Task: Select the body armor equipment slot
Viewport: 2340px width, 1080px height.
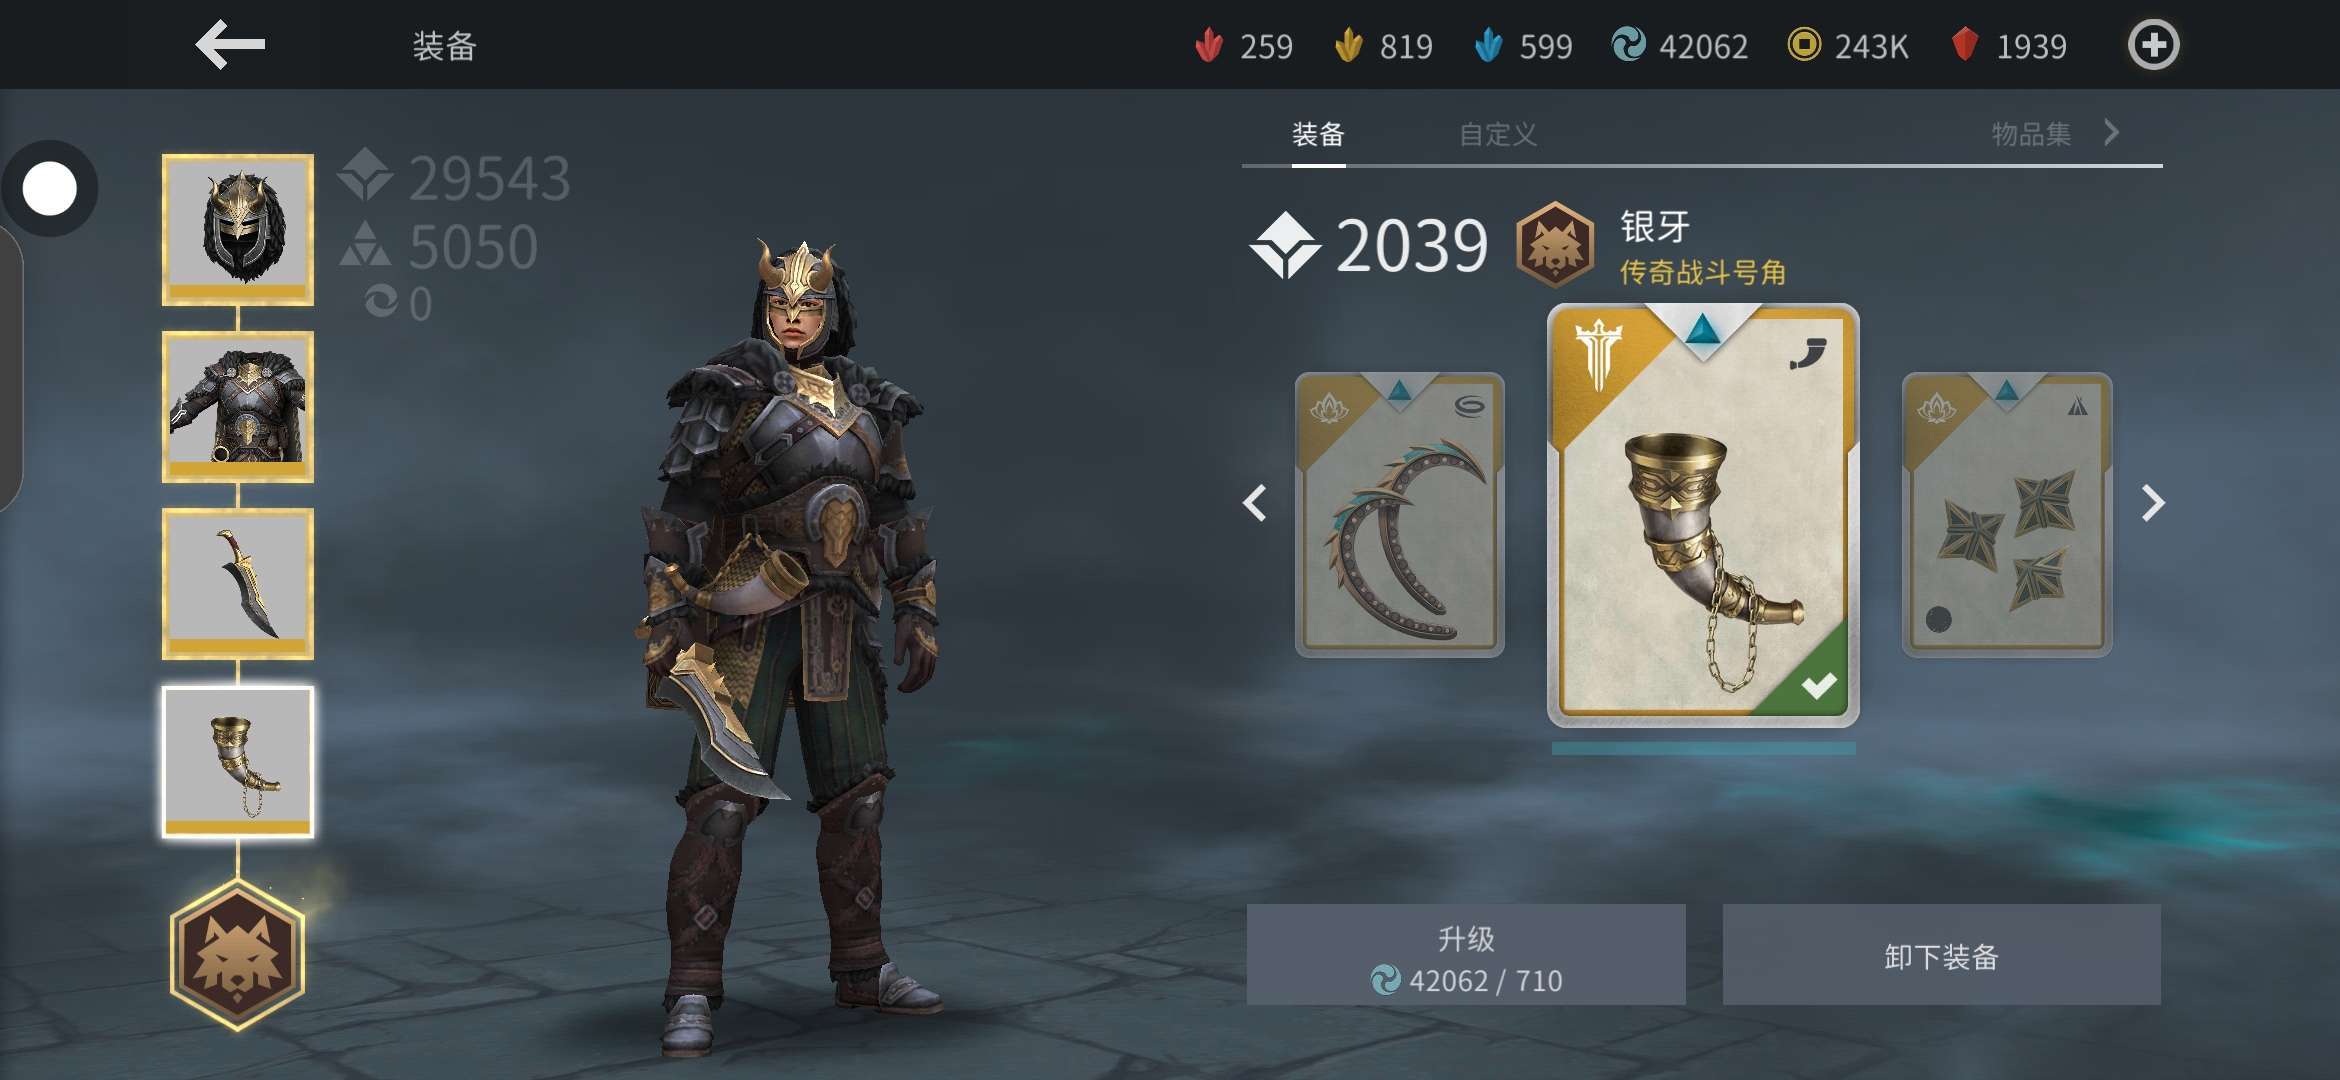Action: [238, 407]
